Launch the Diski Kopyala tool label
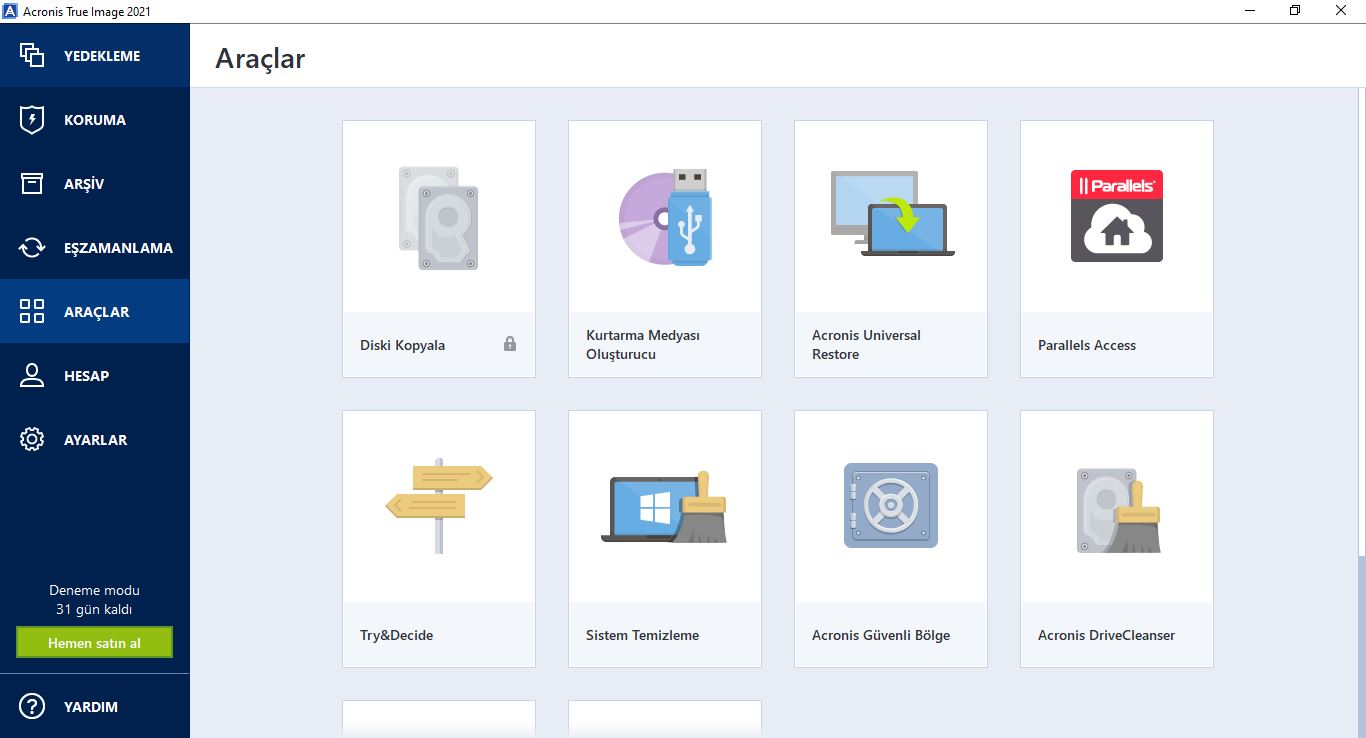The height and width of the screenshot is (738, 1366). (402, 345)
